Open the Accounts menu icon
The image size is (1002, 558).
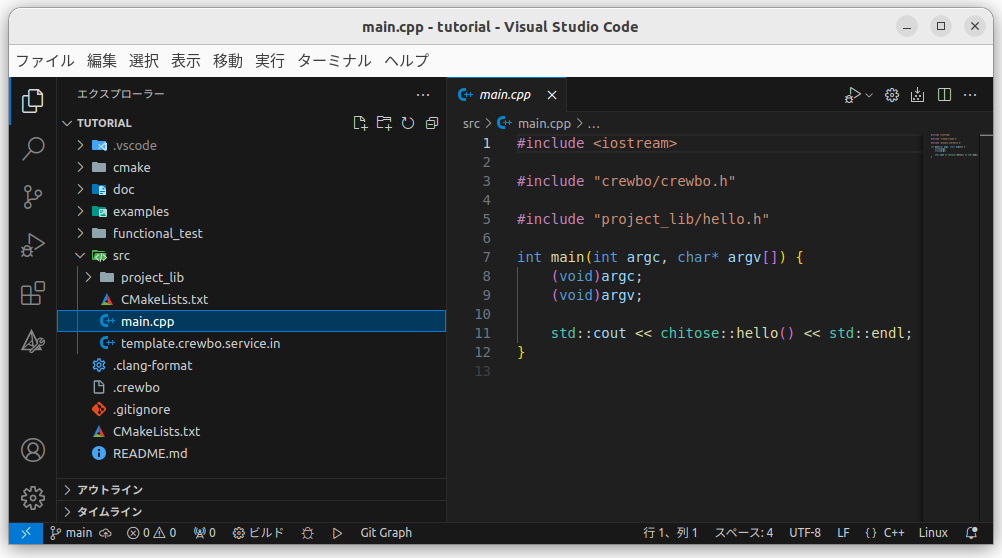pos(33,450)
